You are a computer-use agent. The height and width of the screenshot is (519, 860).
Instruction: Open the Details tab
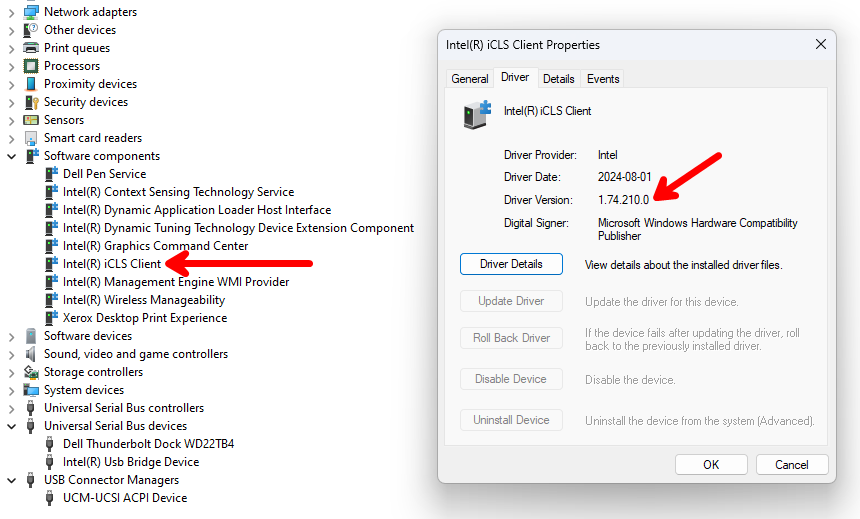click(558, 78)
